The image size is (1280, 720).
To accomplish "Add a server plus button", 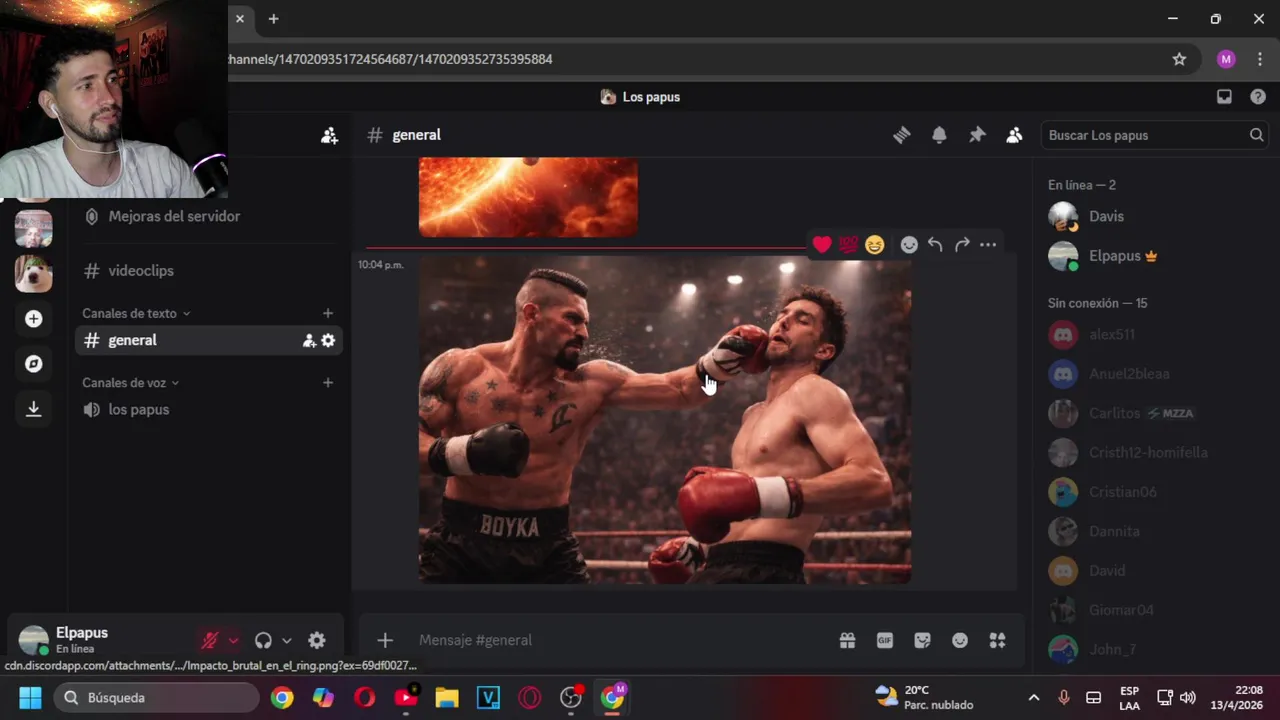I will pos(33,319).
